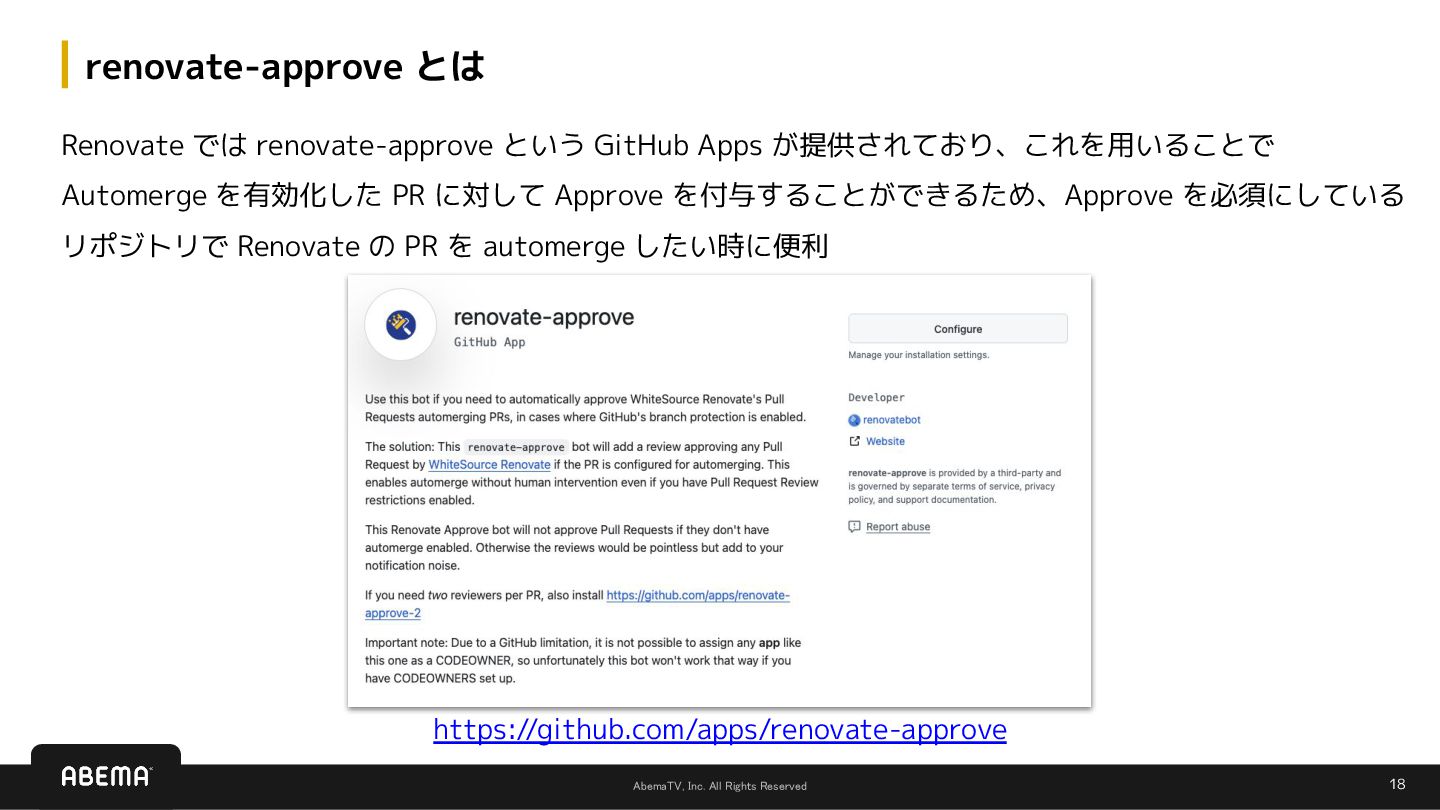
Task: Click the 'Important note' paragraph about CODEOWNER
Action: (x=583, y=660)
